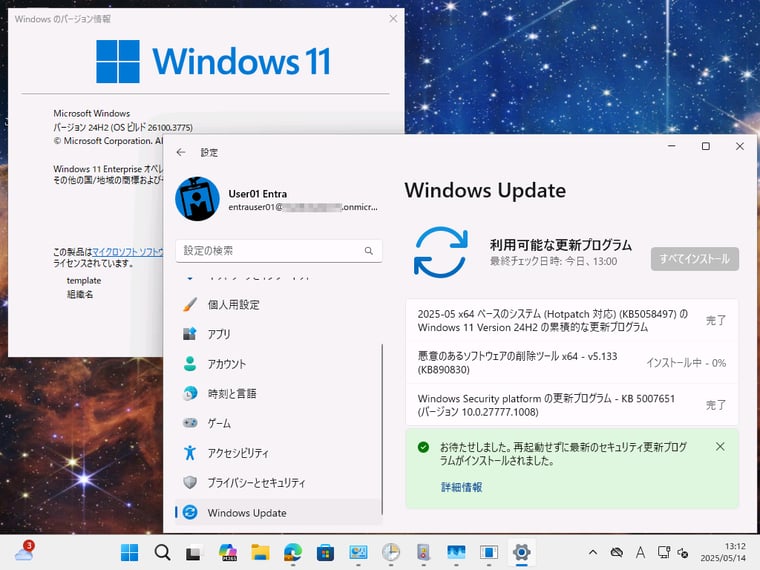This screenshot has height=570, width=760.
Task: Open 時刻と言語 settings page
Action: (x=279, y=394)
